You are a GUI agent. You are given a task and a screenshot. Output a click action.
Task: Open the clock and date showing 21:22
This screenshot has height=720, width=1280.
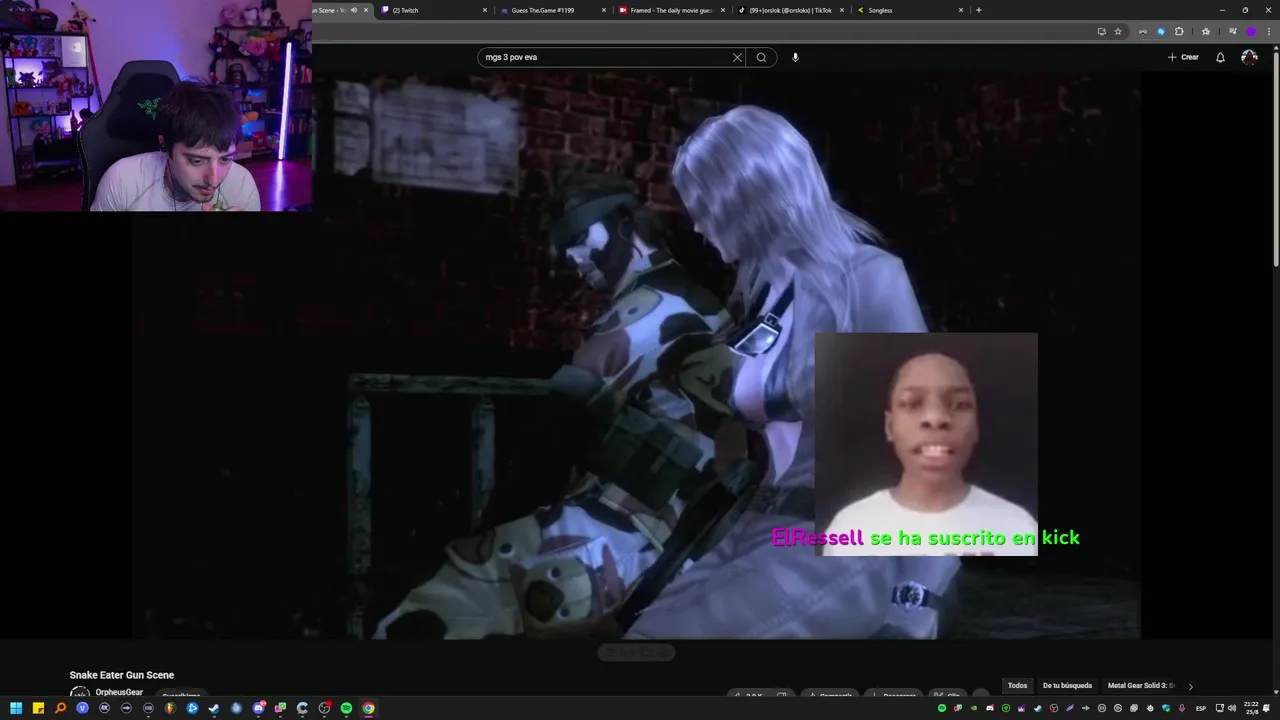pos(1252,708)
